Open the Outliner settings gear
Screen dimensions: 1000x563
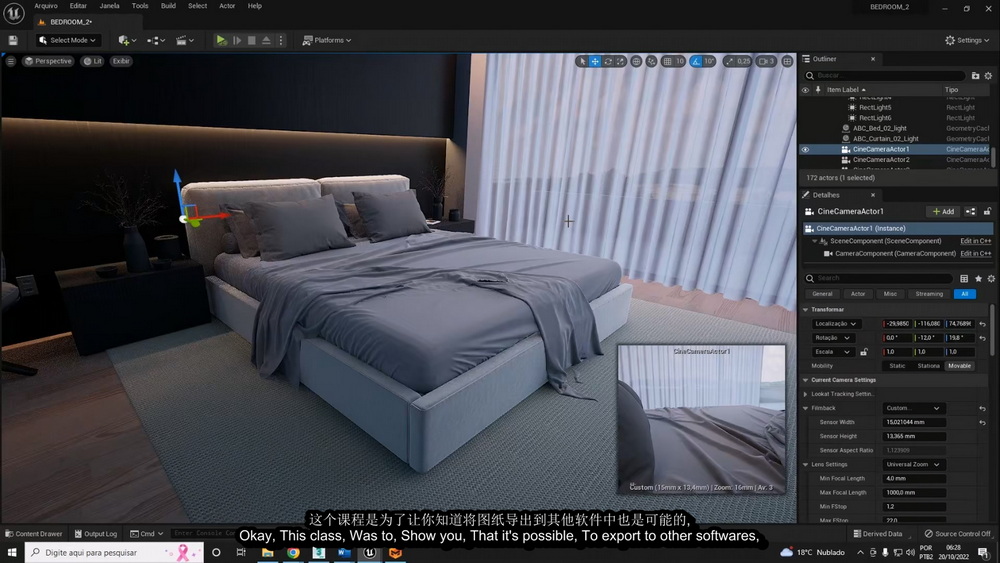tap(989, 75)
